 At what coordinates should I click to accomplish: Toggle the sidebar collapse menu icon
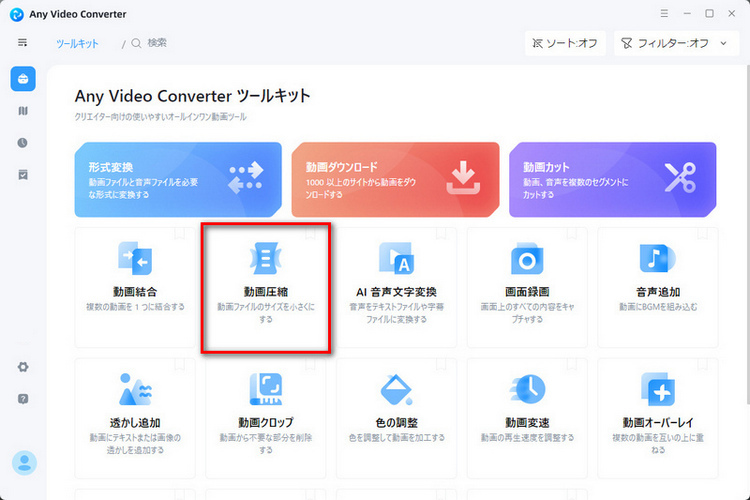tap(22, 43)
